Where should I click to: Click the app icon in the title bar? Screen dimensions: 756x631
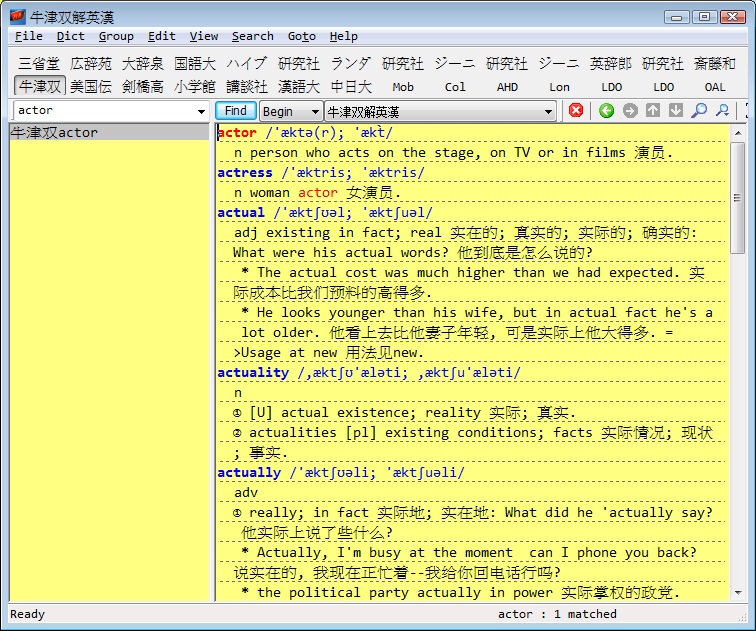click(18, 17)
